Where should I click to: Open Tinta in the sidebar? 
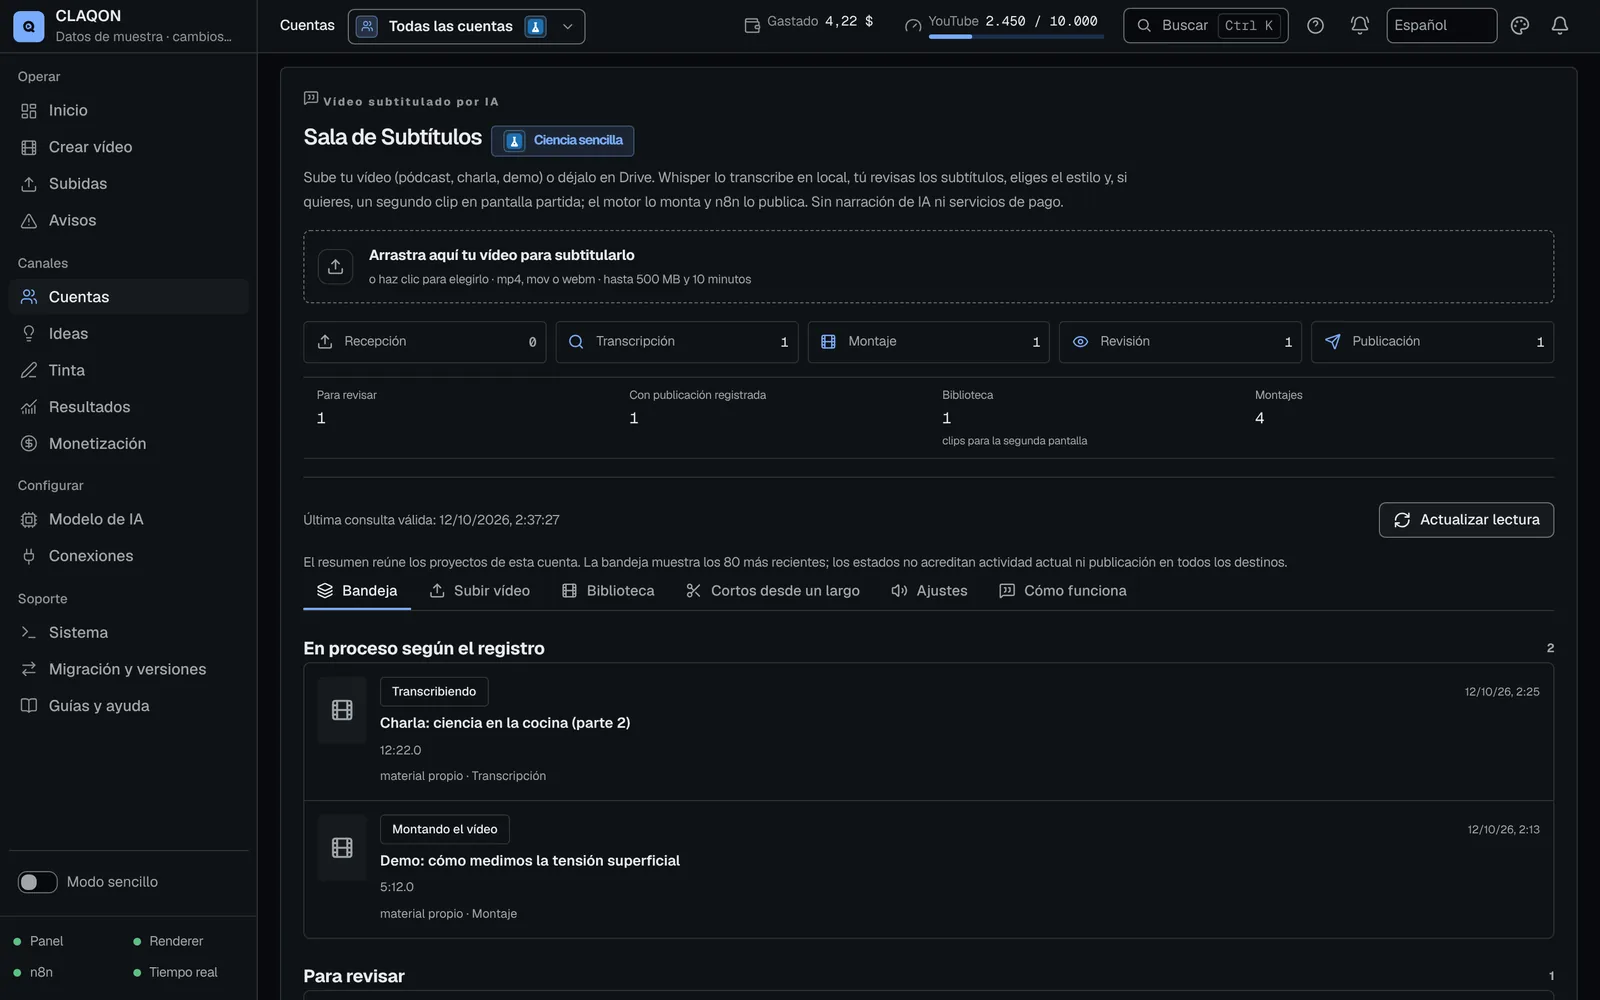pos(128,370)
